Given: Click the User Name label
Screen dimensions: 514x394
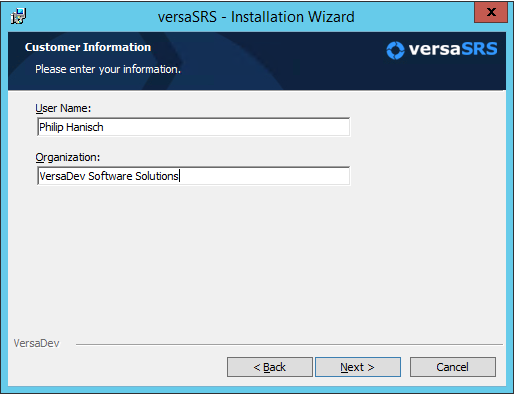Looking at the screenshot, I should pyautogui.click(x=63, y=108).
